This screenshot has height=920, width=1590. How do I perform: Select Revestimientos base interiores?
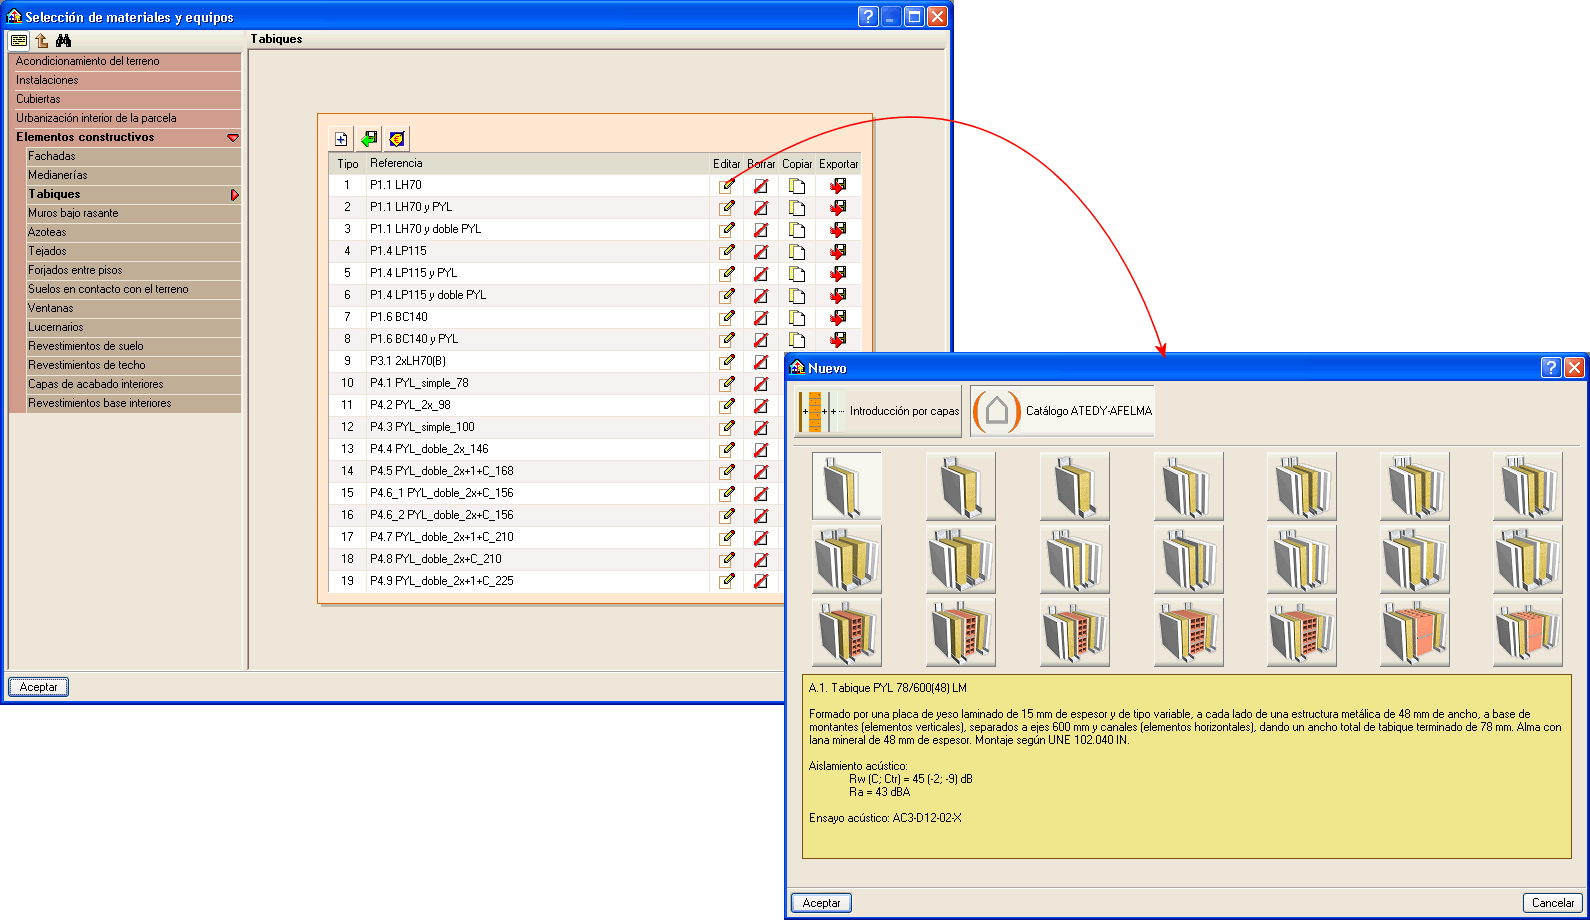pos(133,403)
